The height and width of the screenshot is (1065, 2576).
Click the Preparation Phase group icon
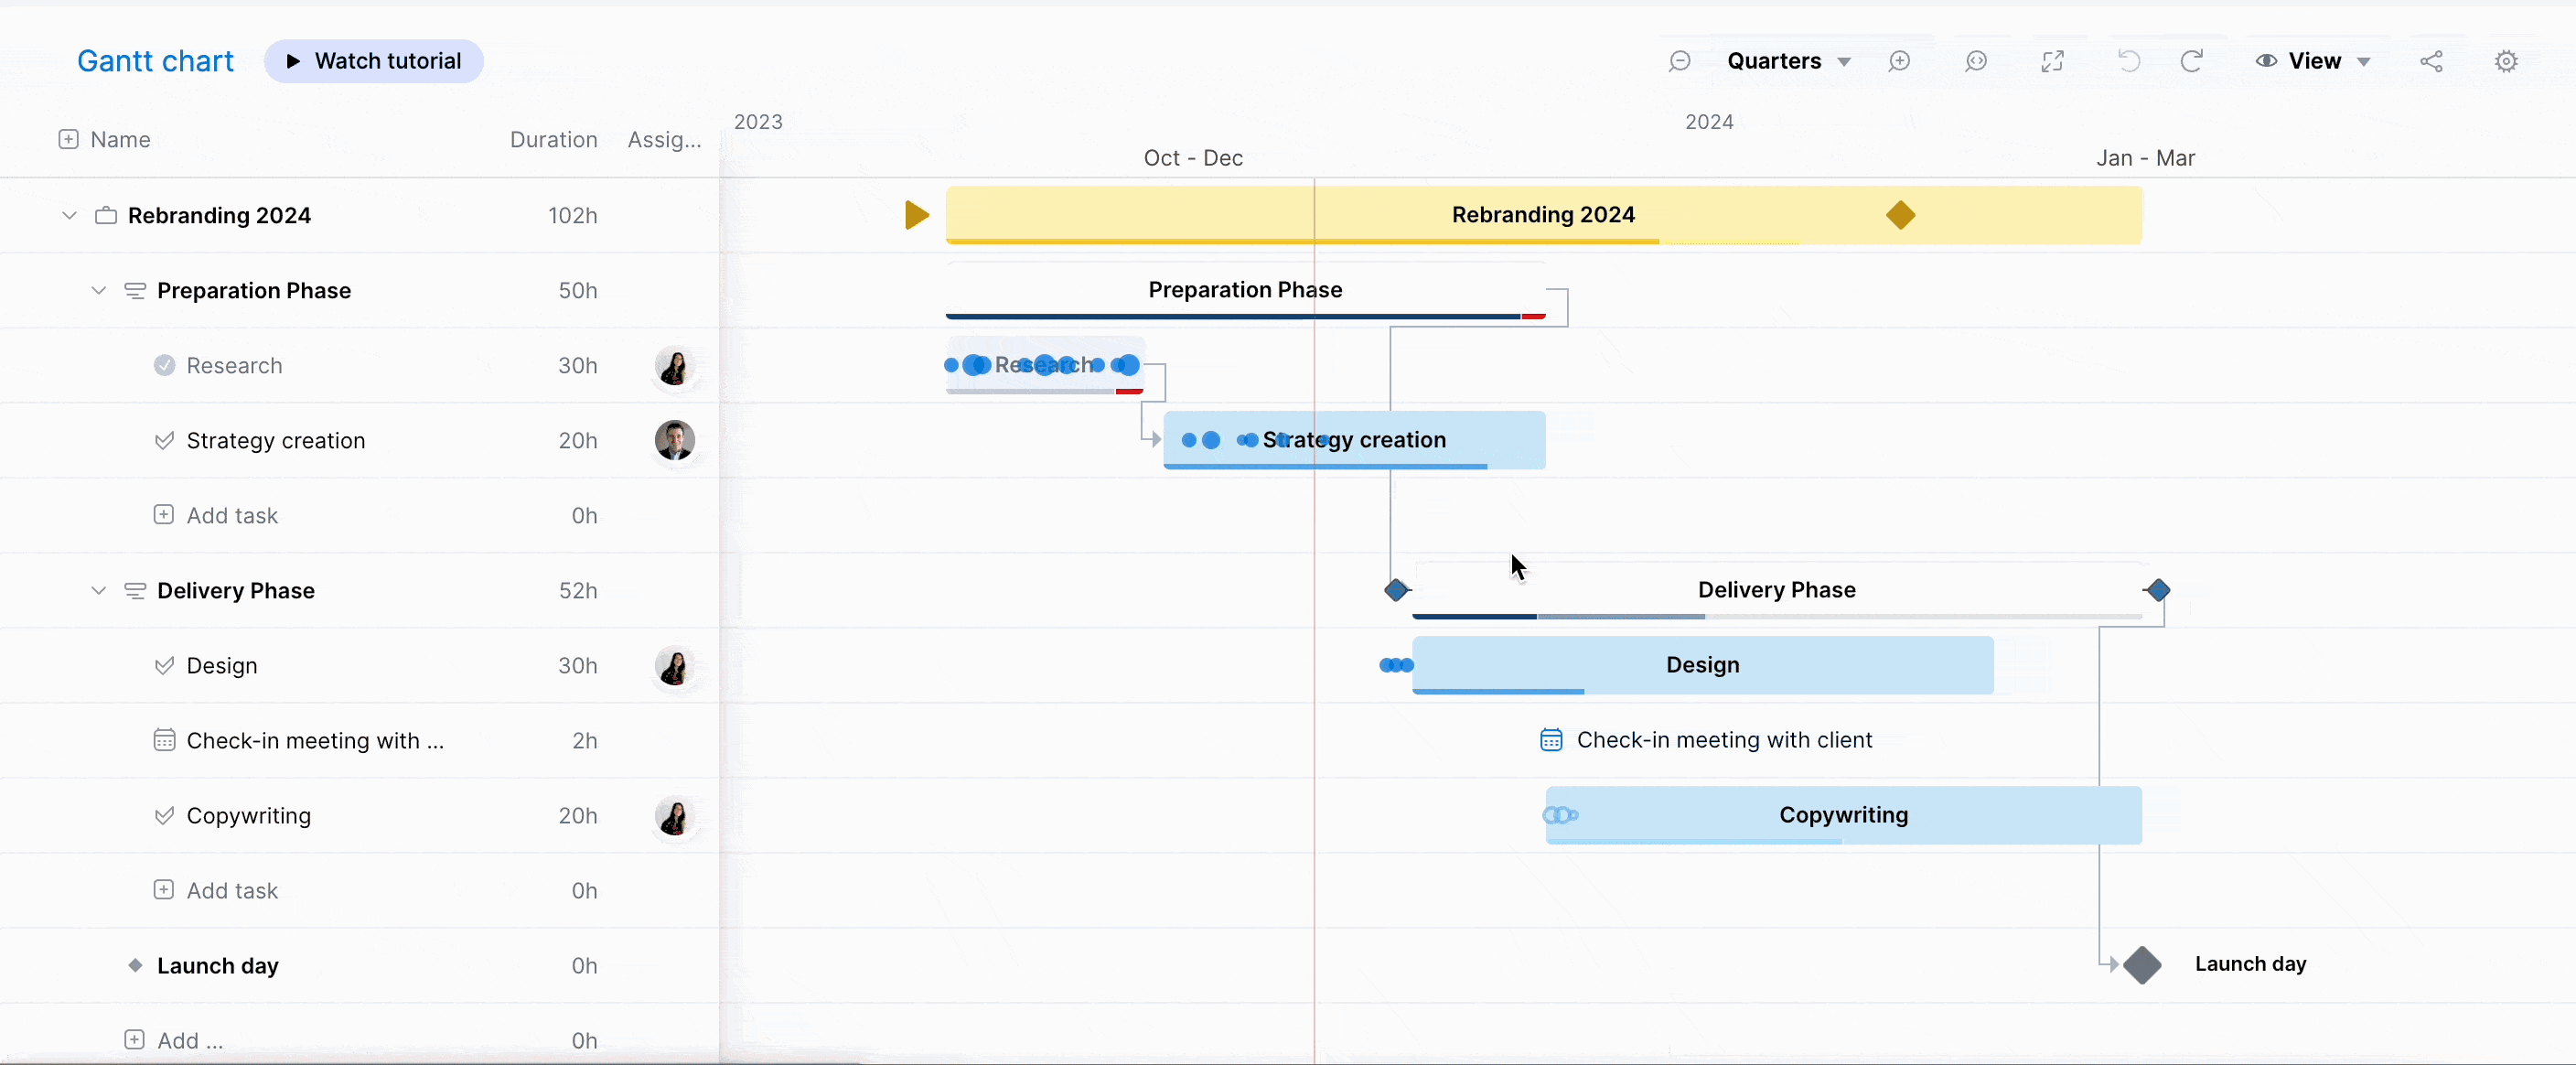[x=135, y=290]
